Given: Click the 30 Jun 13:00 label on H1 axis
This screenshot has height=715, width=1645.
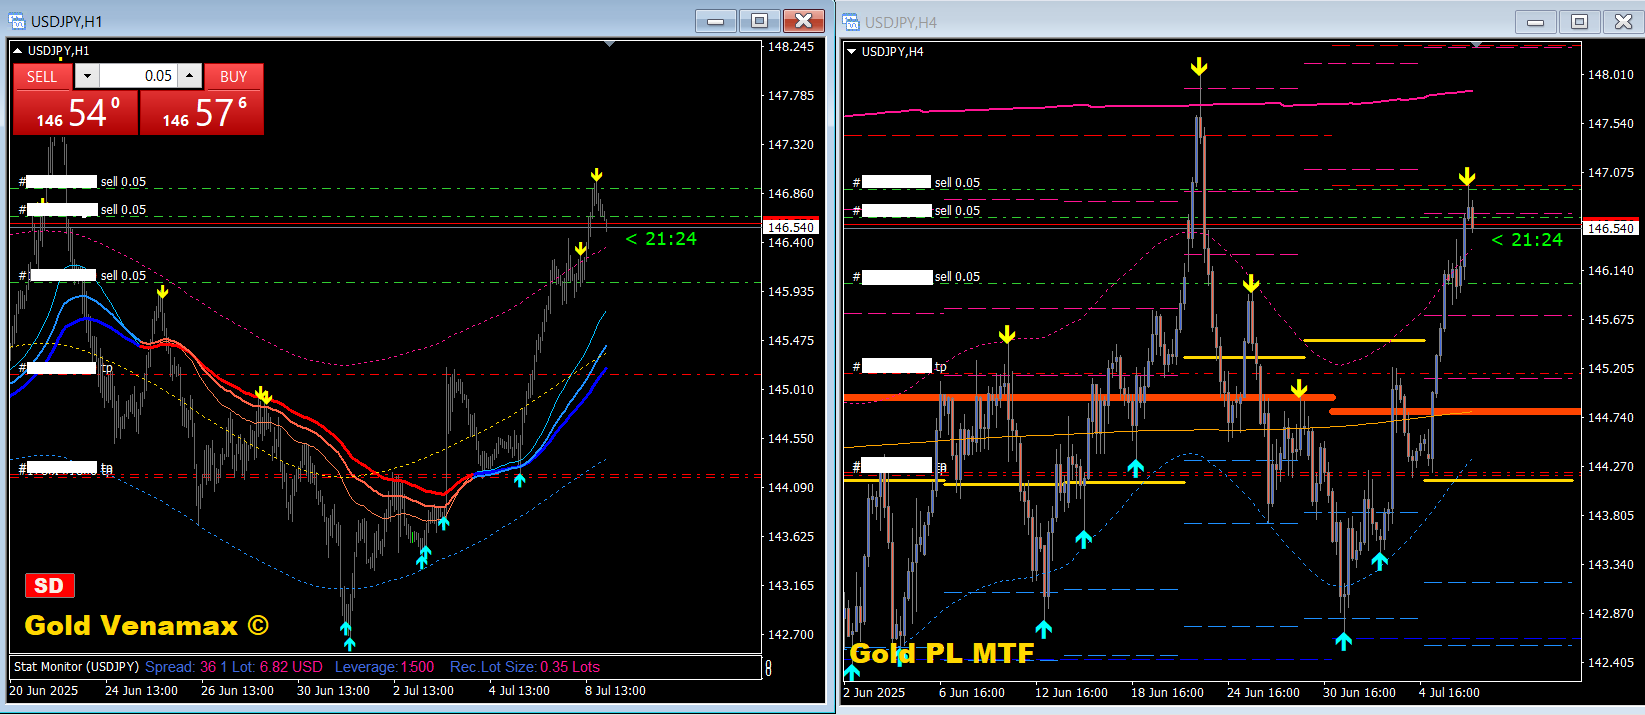Looking at the screenshot, I should (x=333, y=691).
